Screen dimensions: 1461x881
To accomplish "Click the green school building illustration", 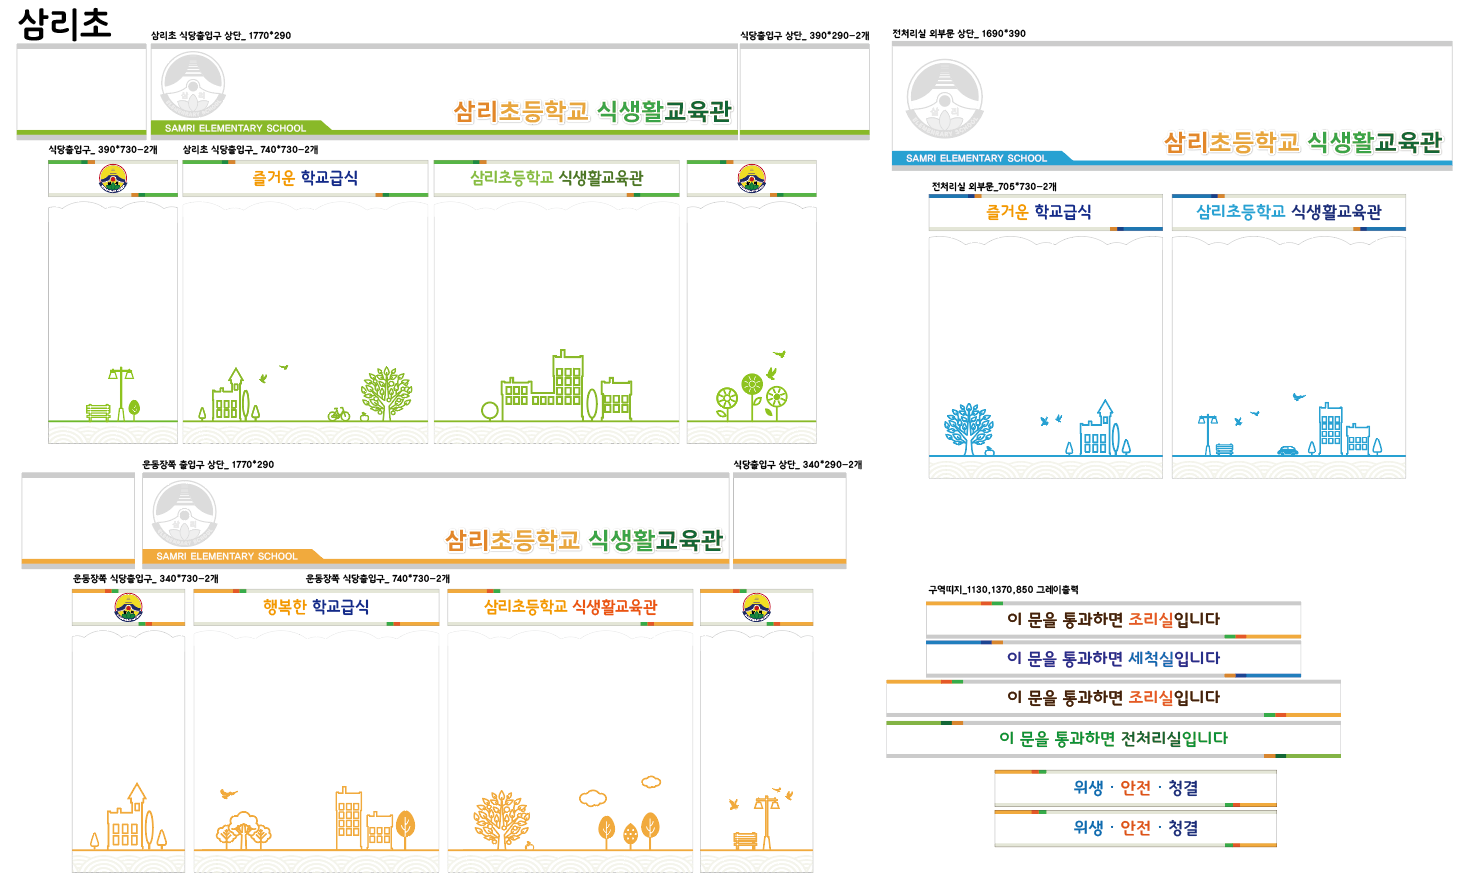I will (x=567, y=386).
